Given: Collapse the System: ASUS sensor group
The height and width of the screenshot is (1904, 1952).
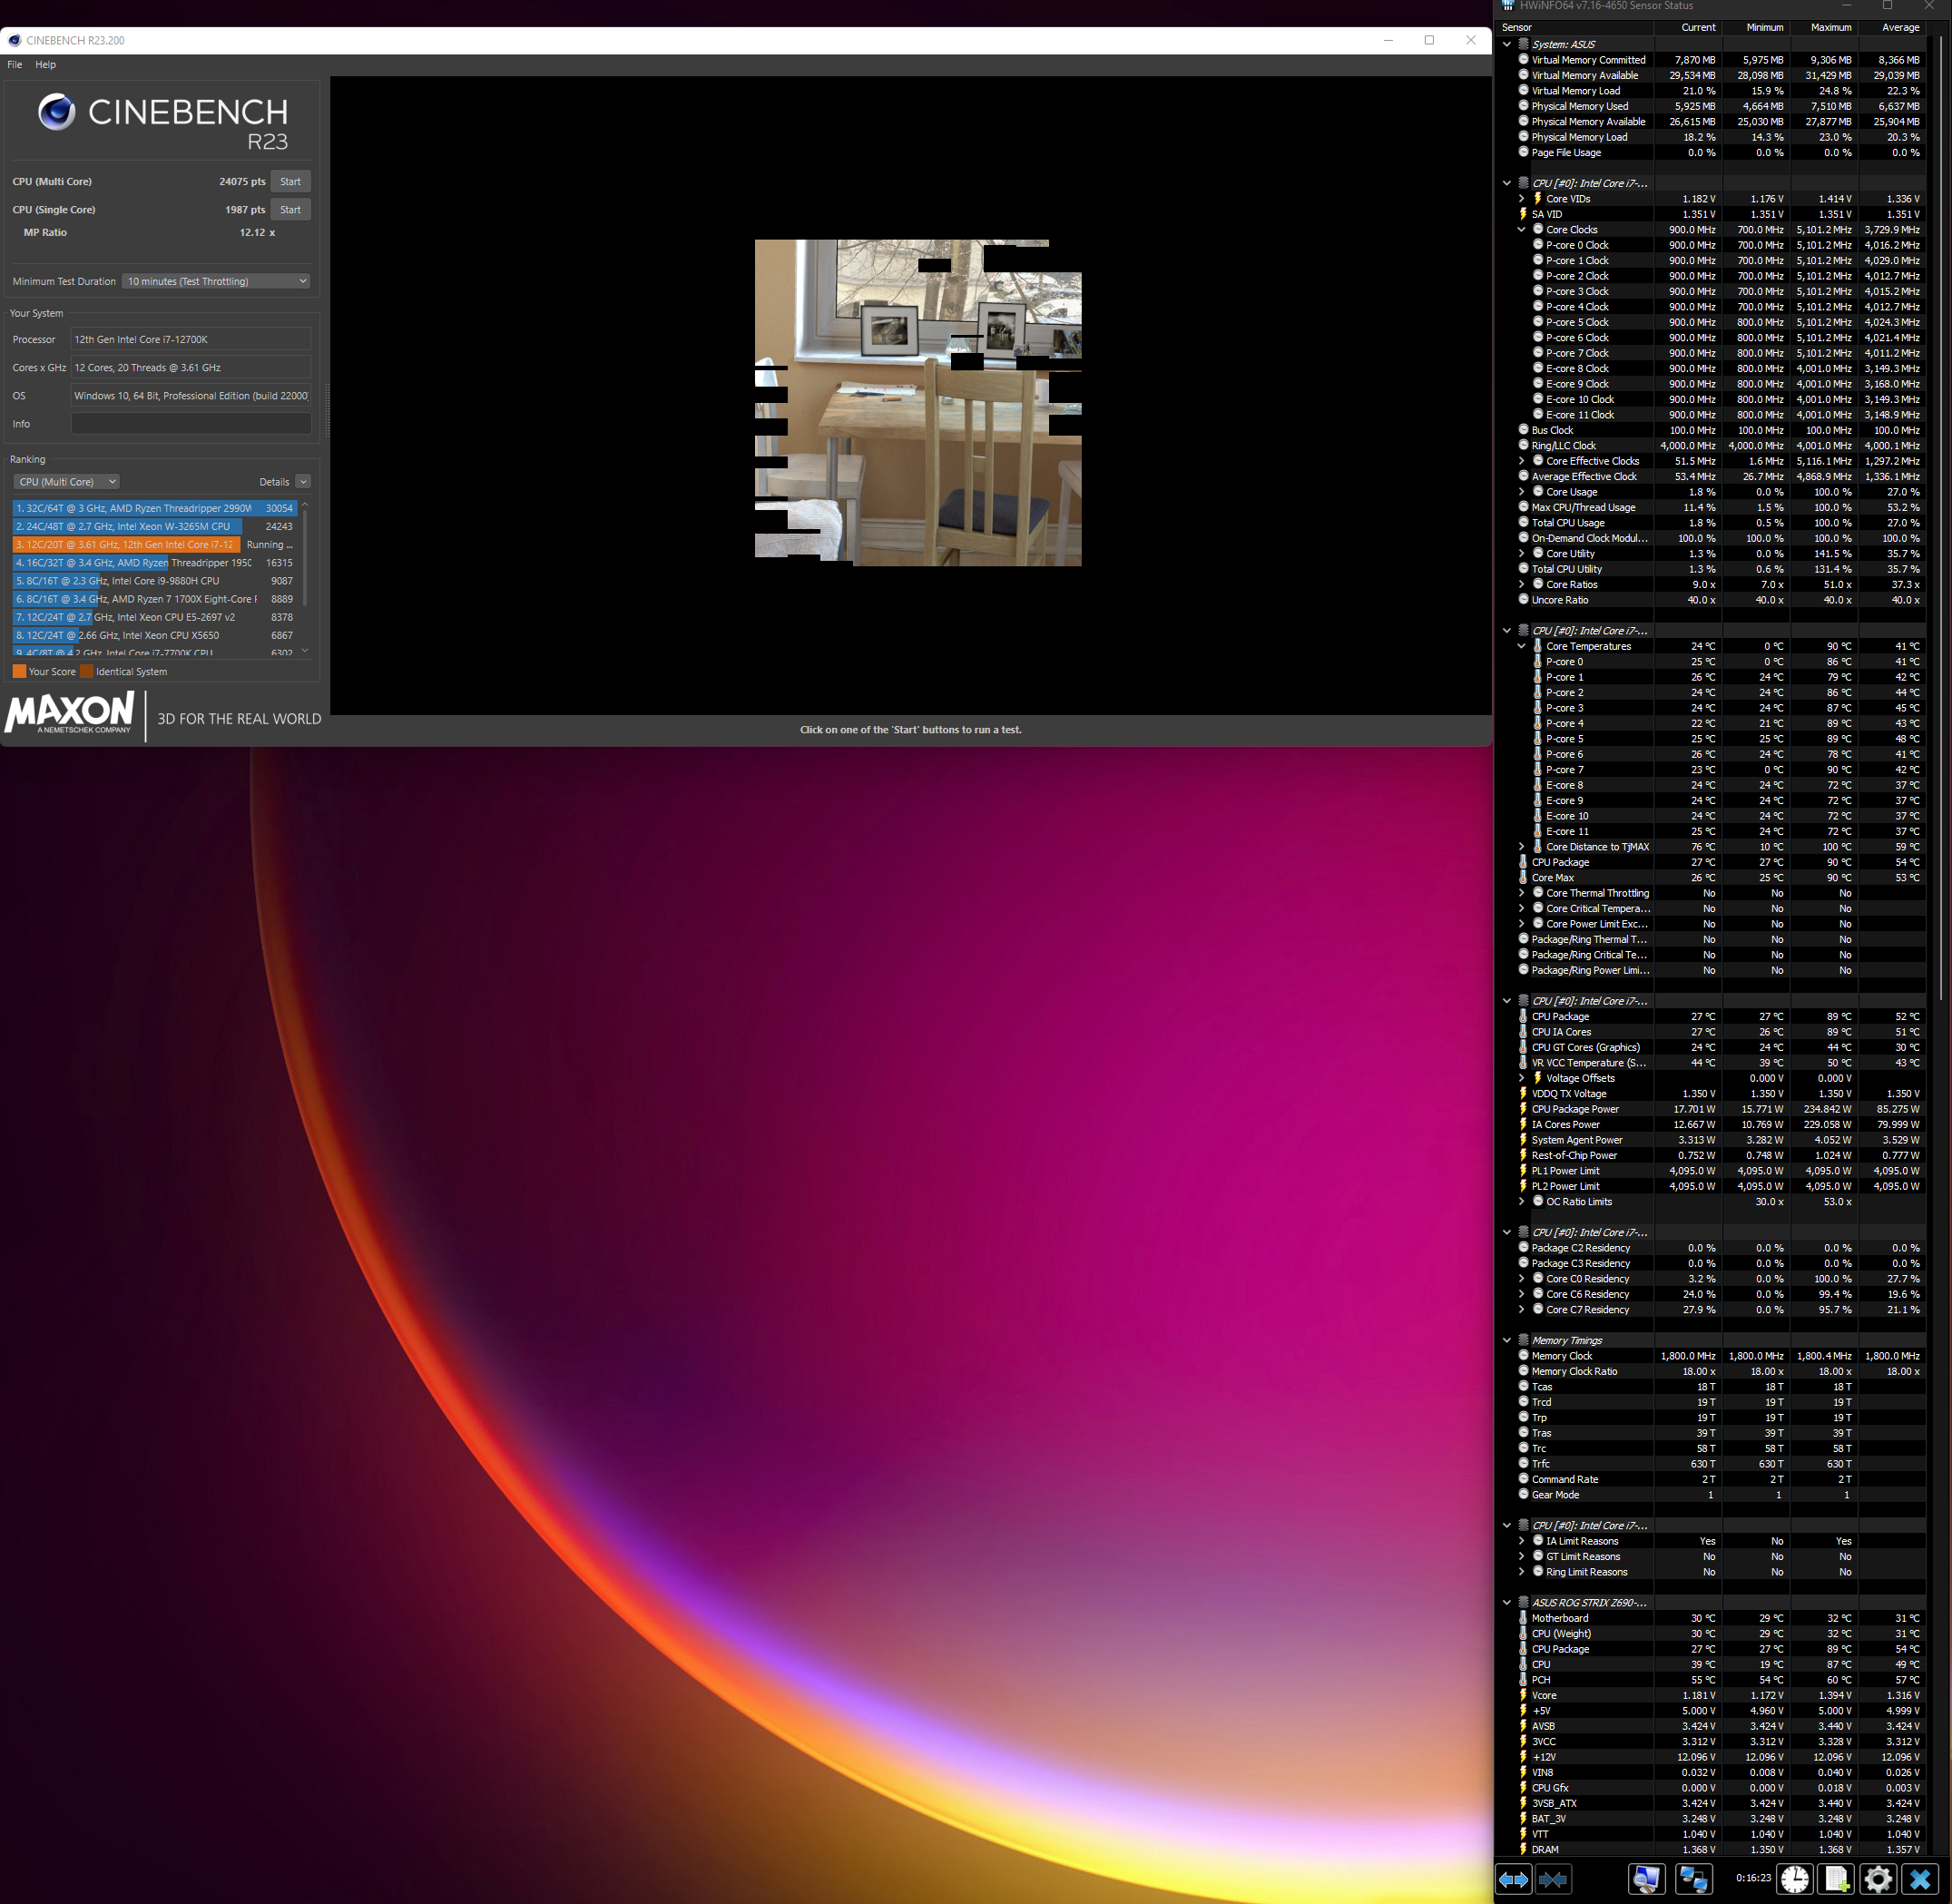Looking at the screenshot, I should [1507, 44].
